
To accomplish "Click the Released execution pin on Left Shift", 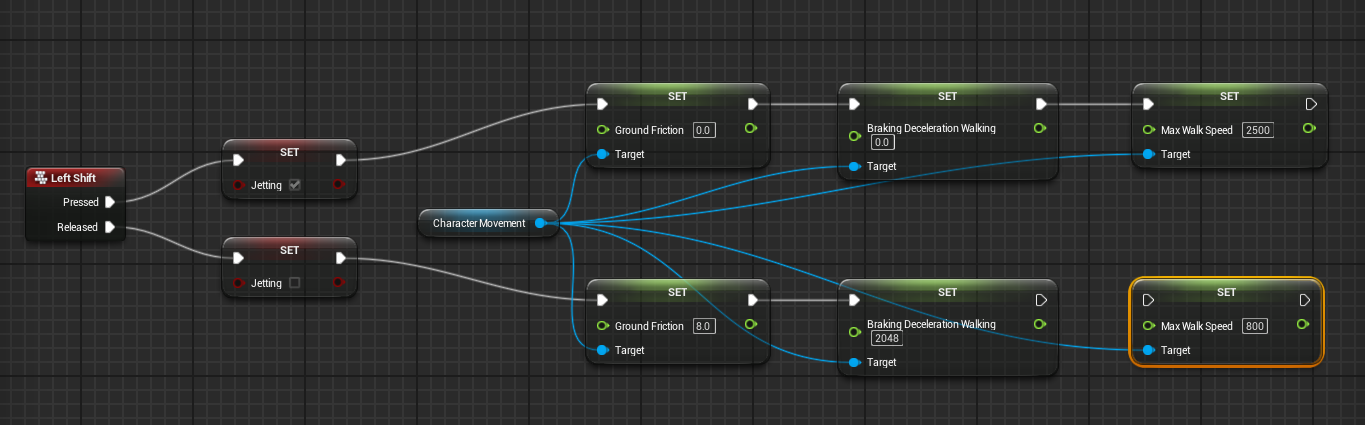I will click(110, 227).
